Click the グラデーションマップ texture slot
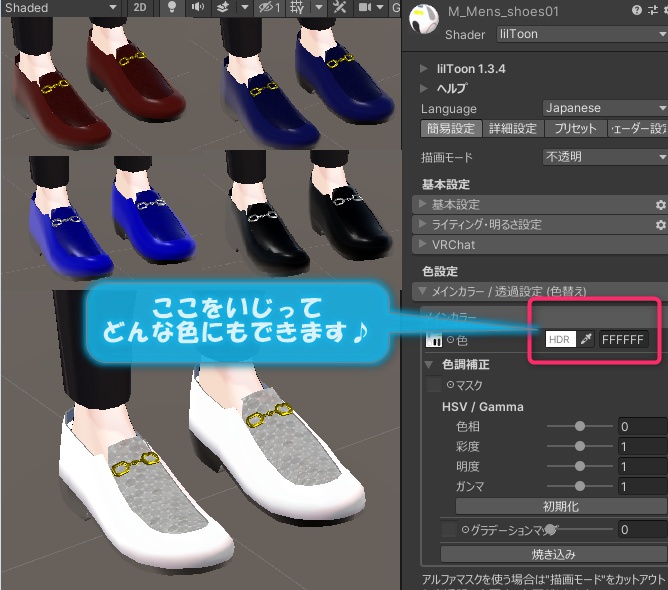 tap(448, 530)
